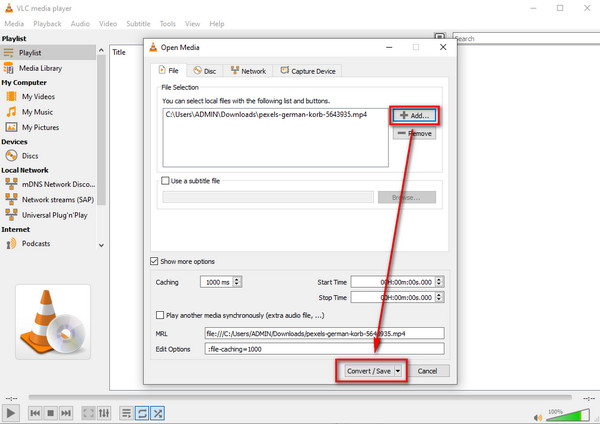The width and height of the screenshot is (600, 424).
Task: Select Network streams (SAP) item
Action: 48,199
